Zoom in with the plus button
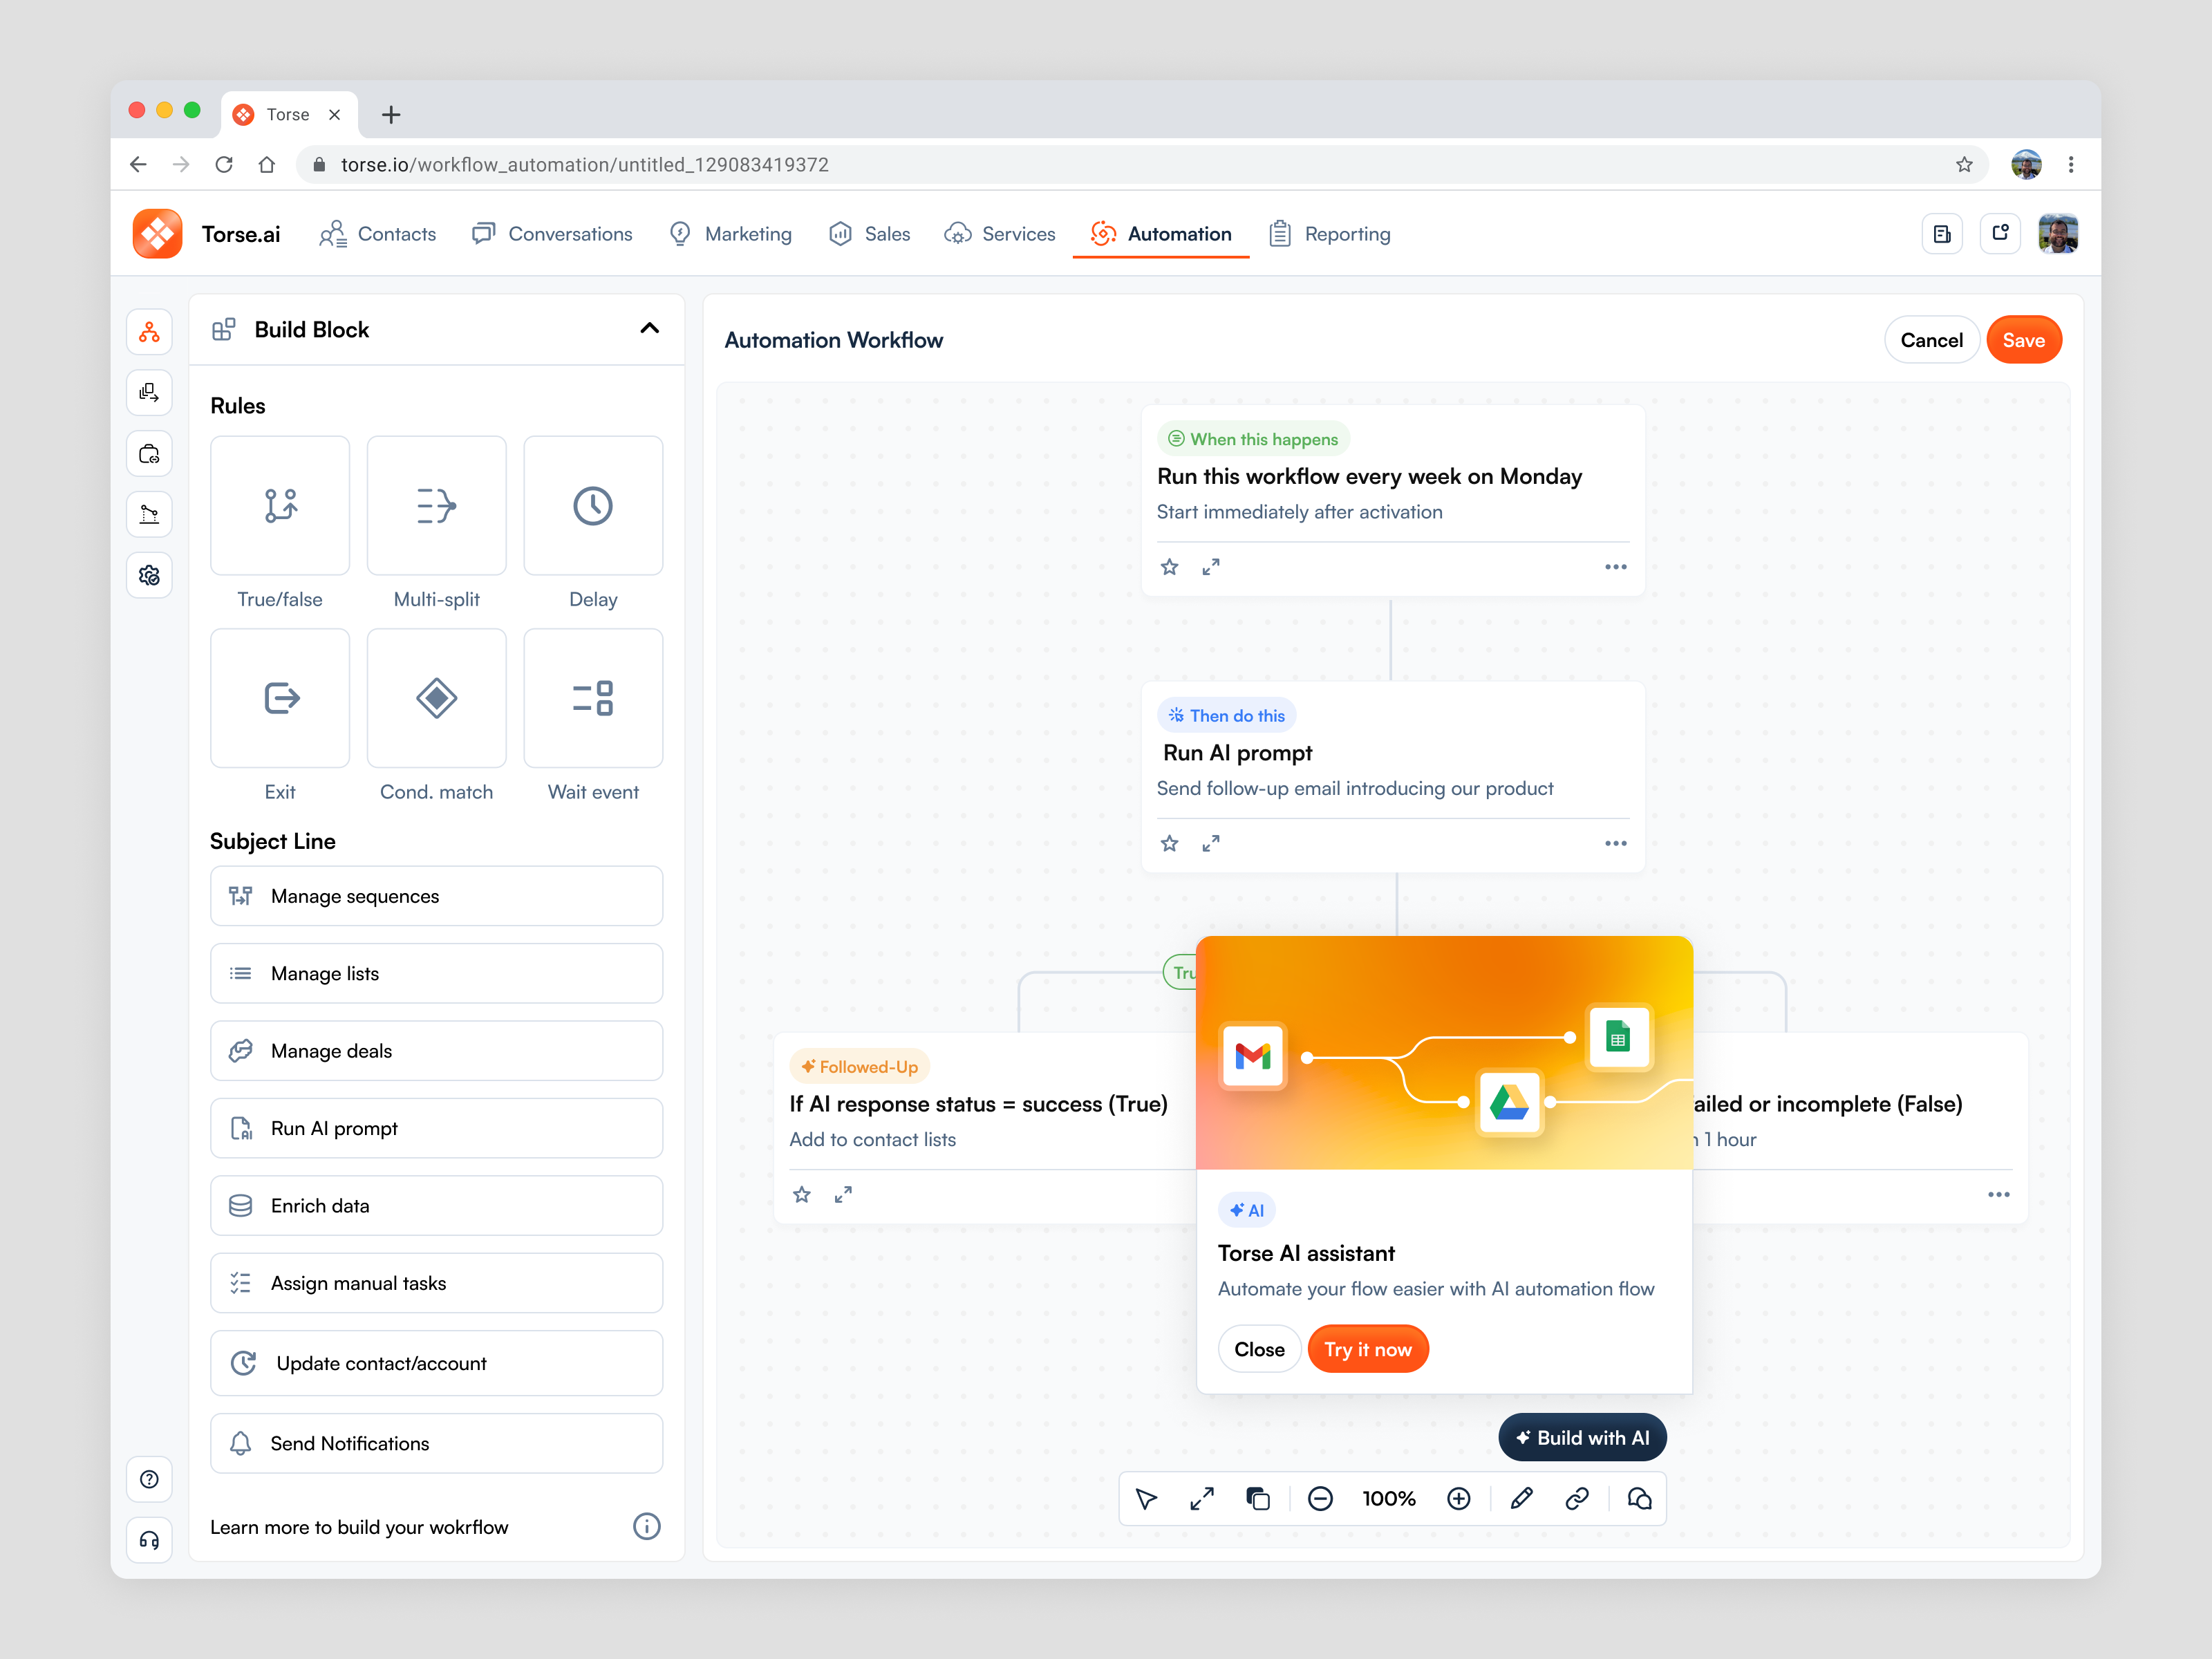 [1459, 1499]
